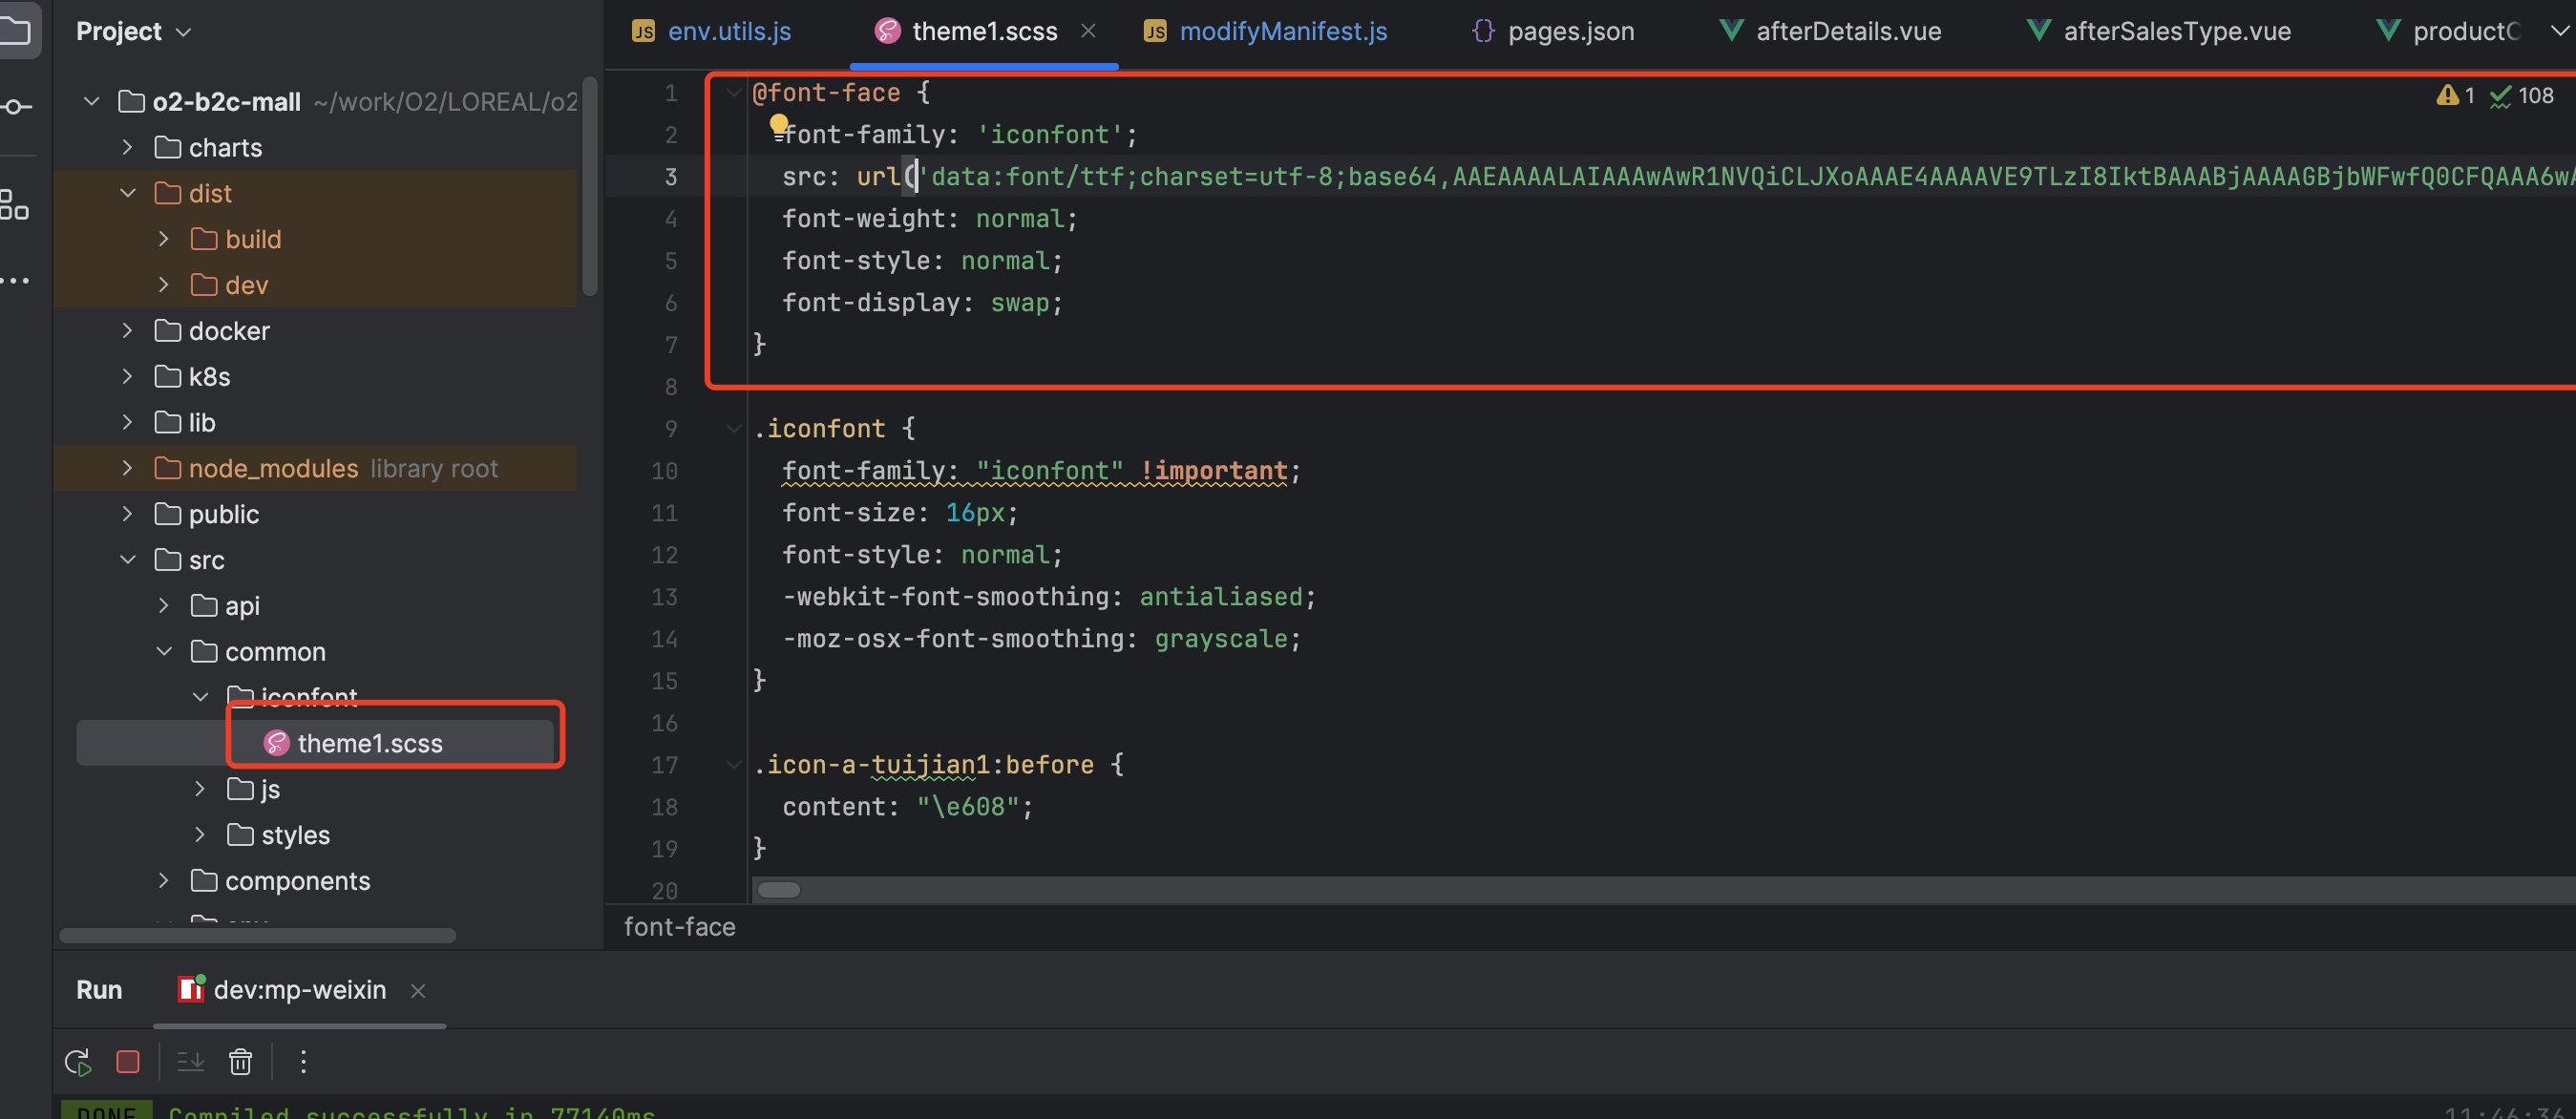Stop the running dev:mp-weixin process
Viewport: 2576px width, 1119px height.
pyautogui.click(x=128, y=1061)
